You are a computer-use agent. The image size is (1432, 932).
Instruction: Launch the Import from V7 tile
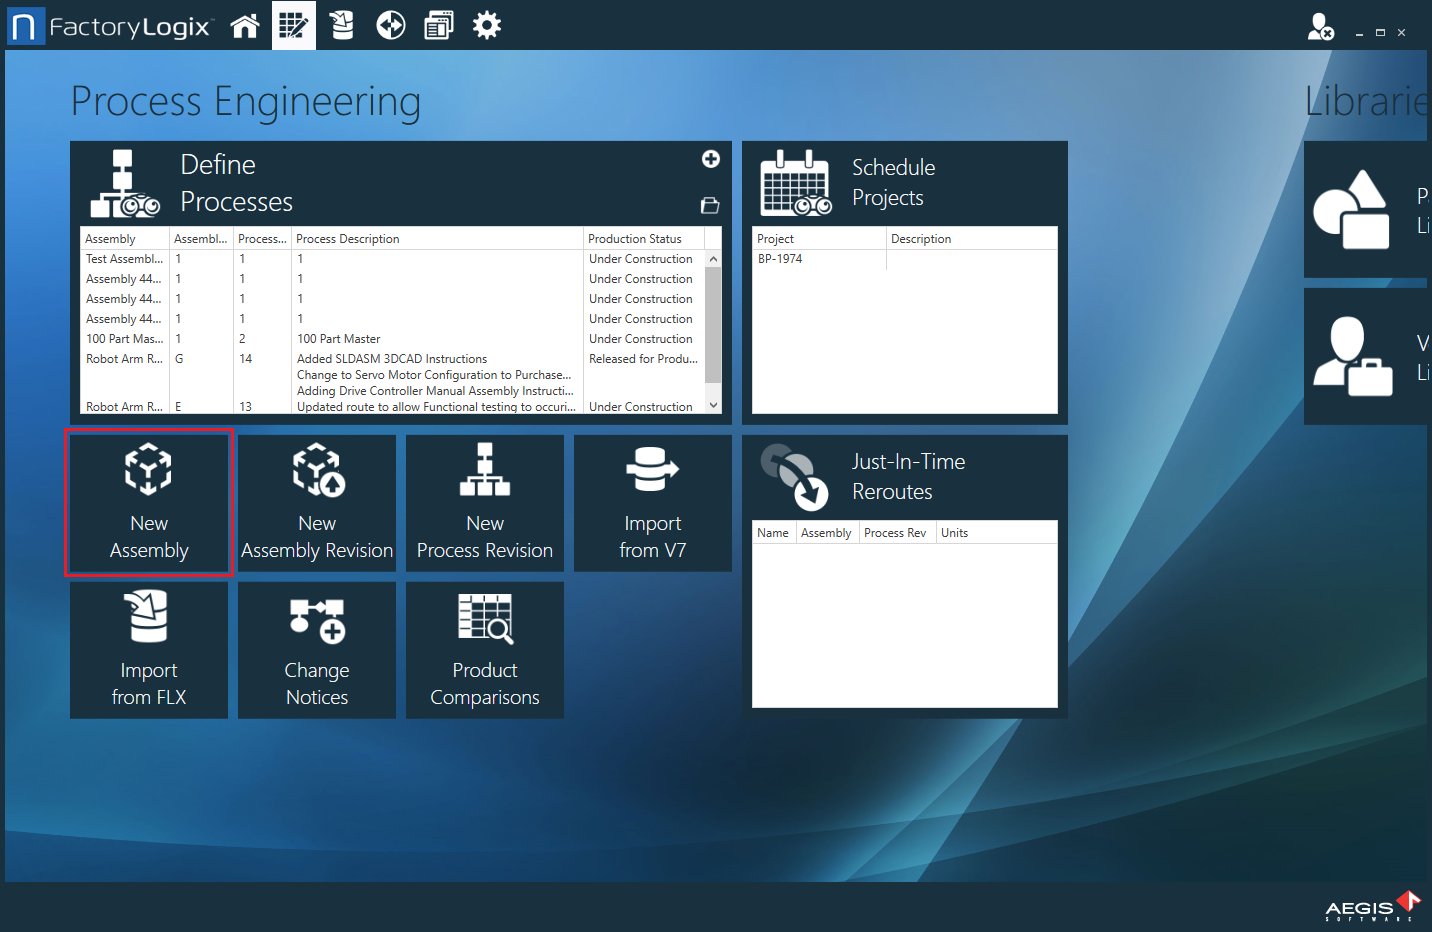click(653, 503)
